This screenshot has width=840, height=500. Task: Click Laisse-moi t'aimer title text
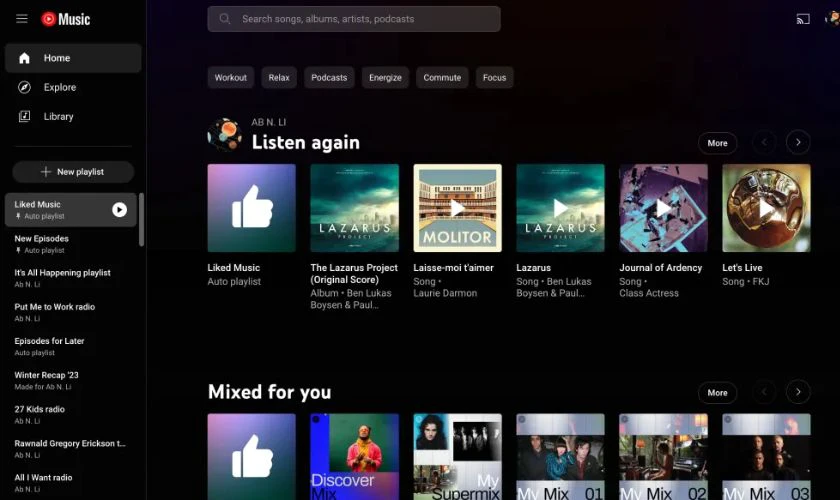(453, 267)
